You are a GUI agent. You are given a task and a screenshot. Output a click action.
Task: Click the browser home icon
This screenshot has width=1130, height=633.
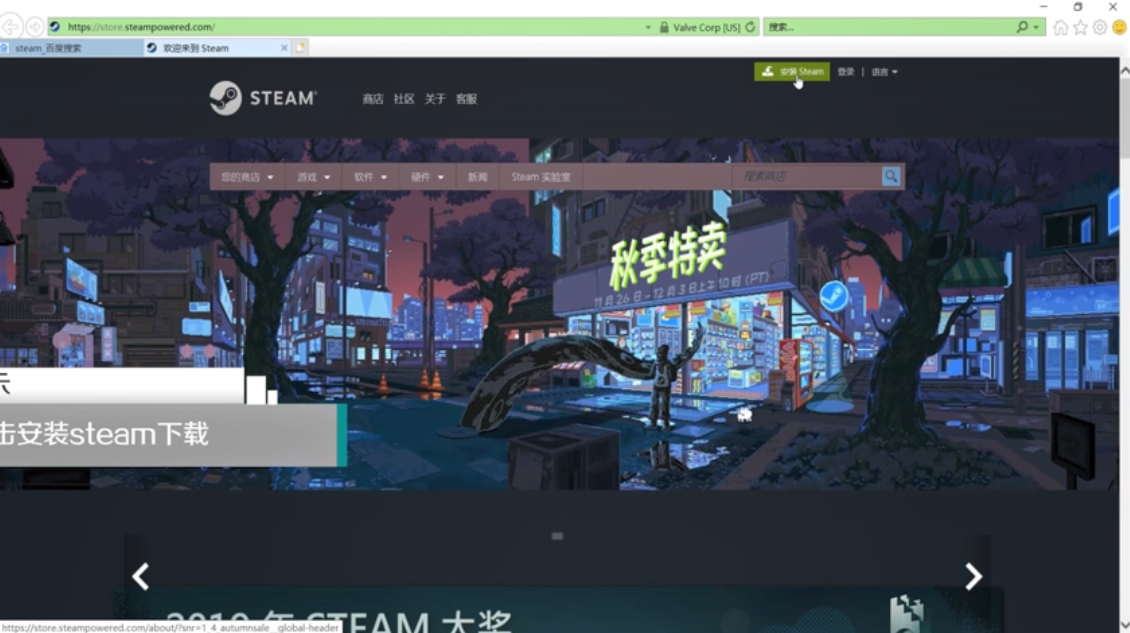(x=1060, y=27)
